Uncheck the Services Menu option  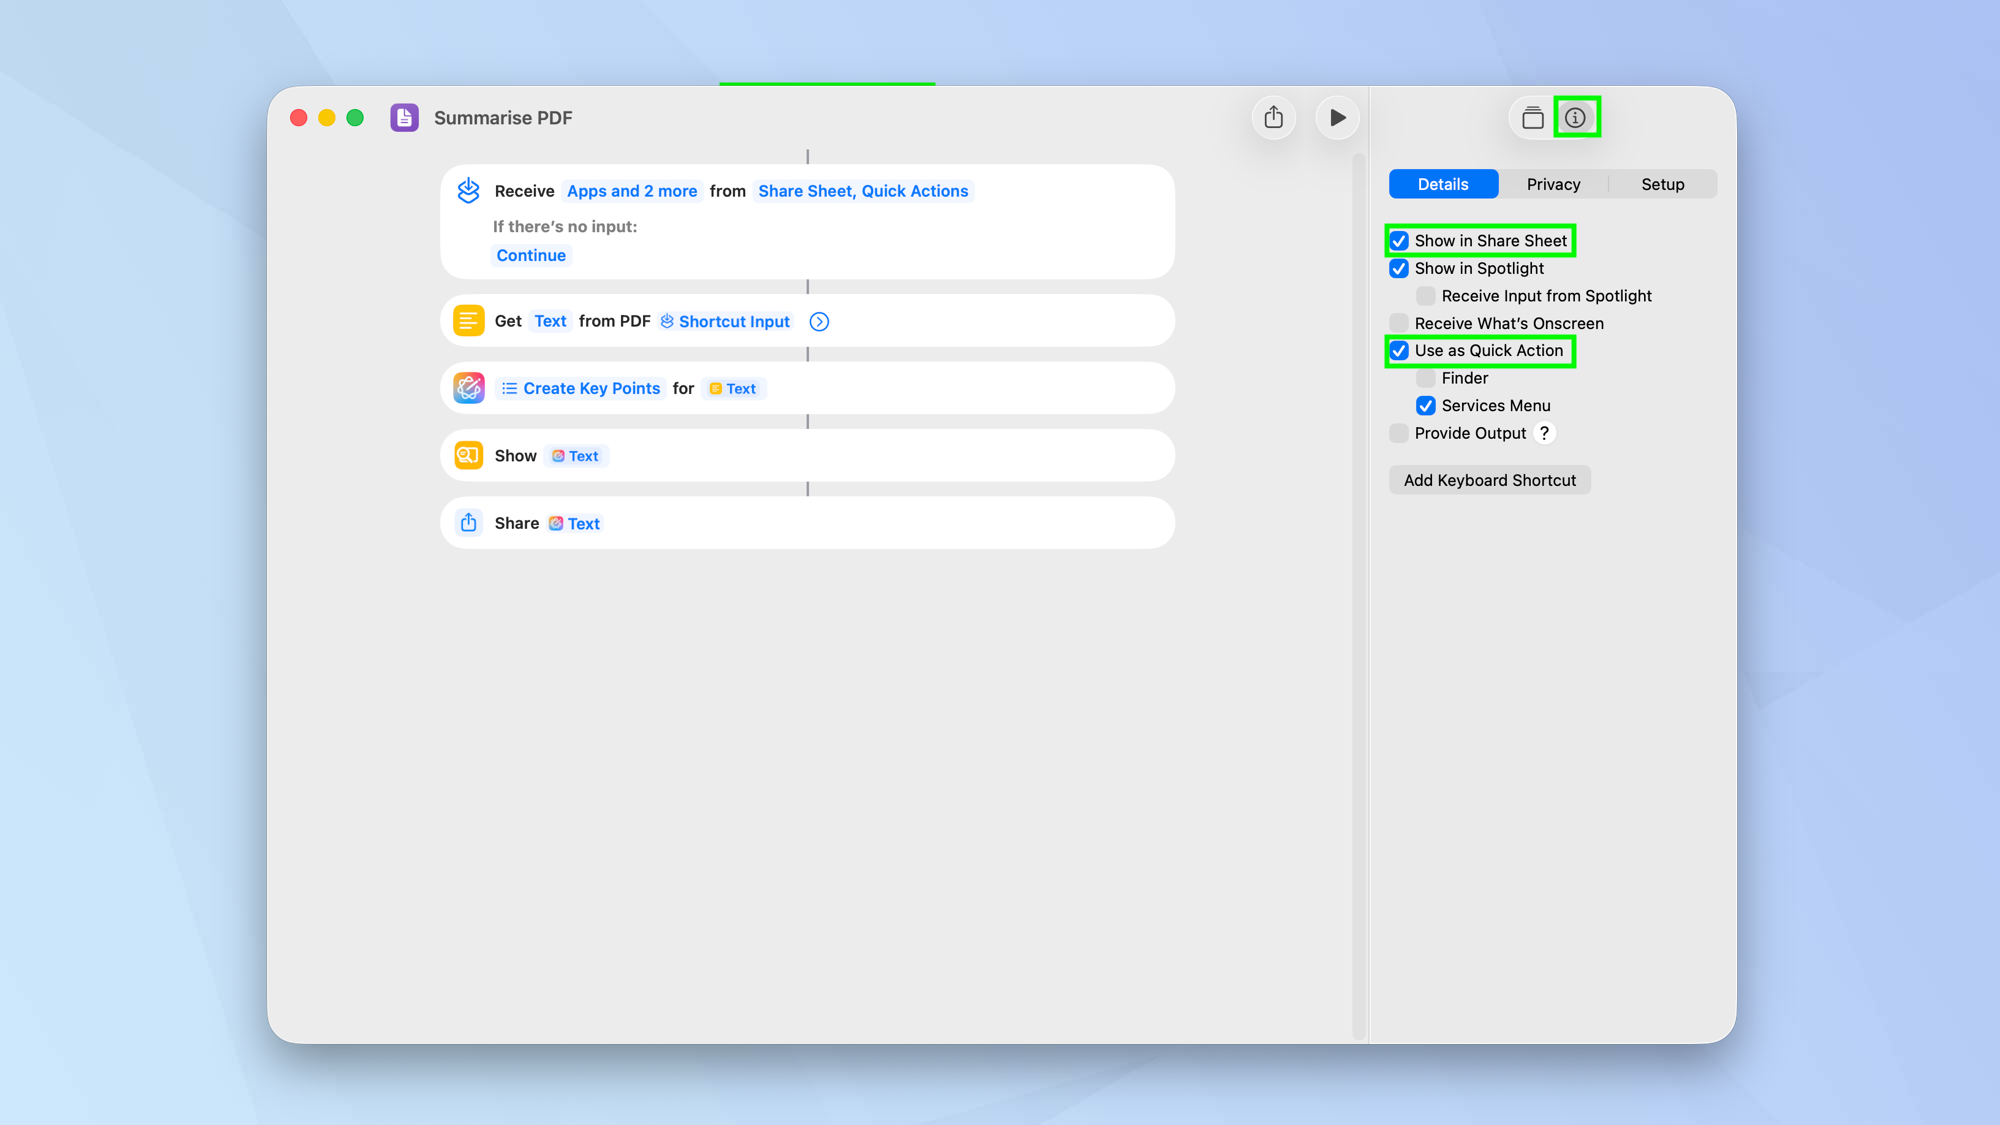coord(1426,405)
